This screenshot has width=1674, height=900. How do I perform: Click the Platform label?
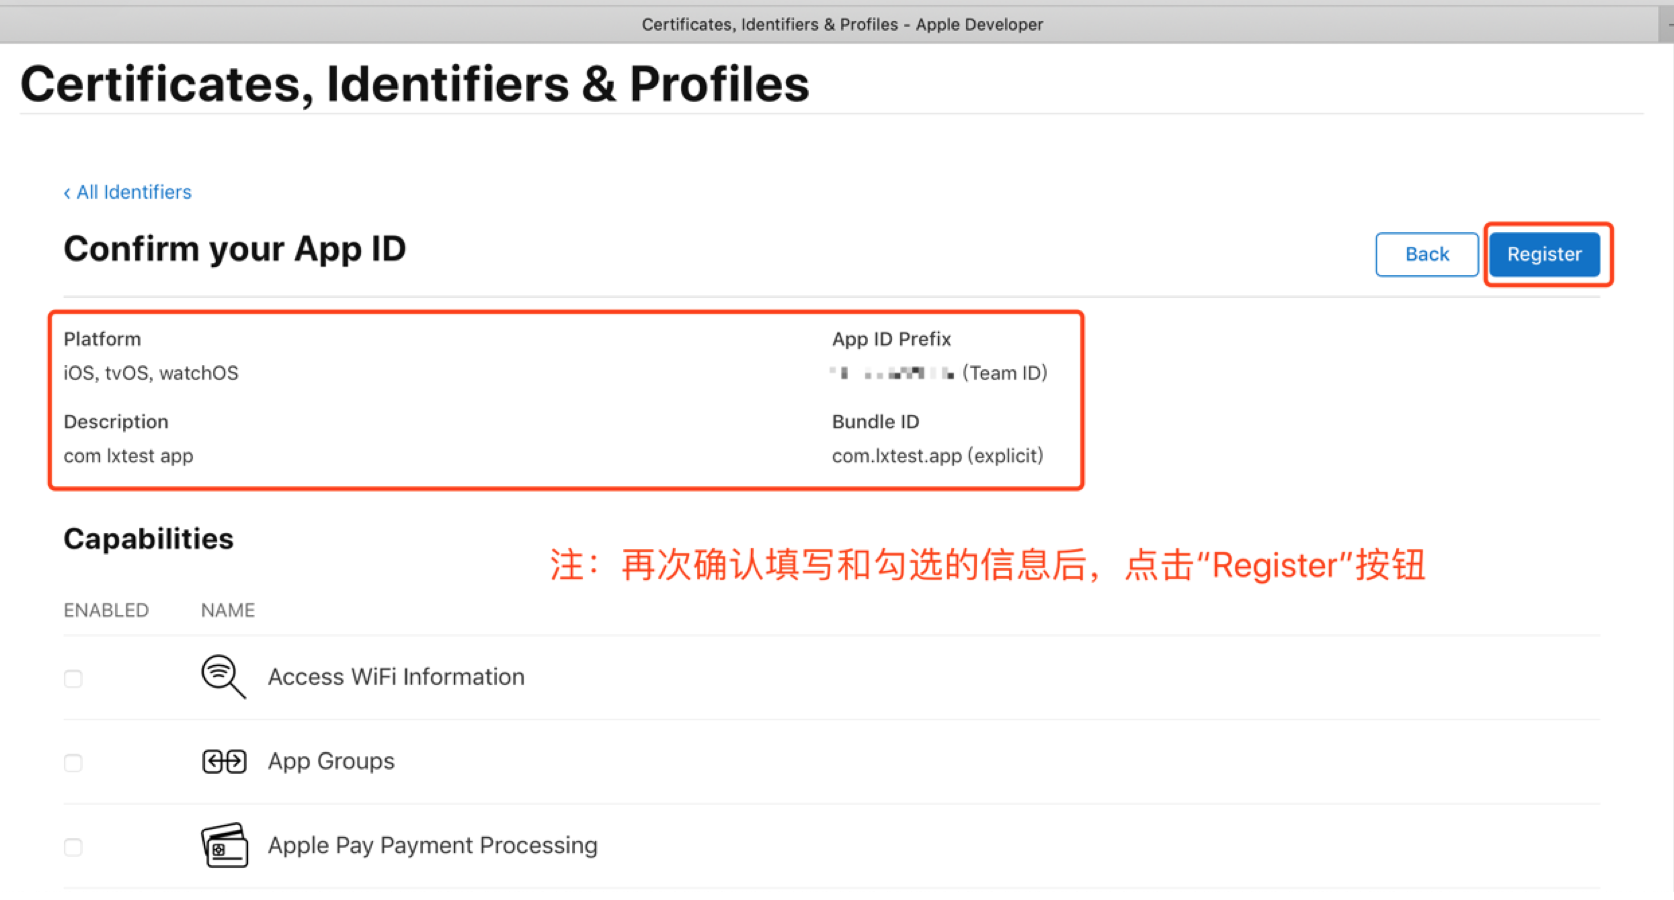click(102, 339)
